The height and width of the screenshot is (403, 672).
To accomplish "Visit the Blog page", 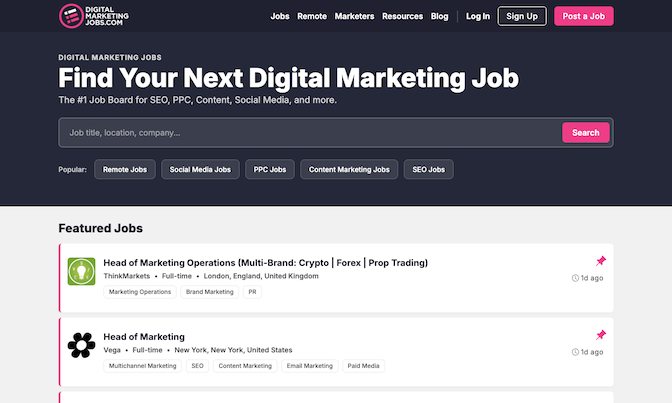I will (x=439, y=16).
